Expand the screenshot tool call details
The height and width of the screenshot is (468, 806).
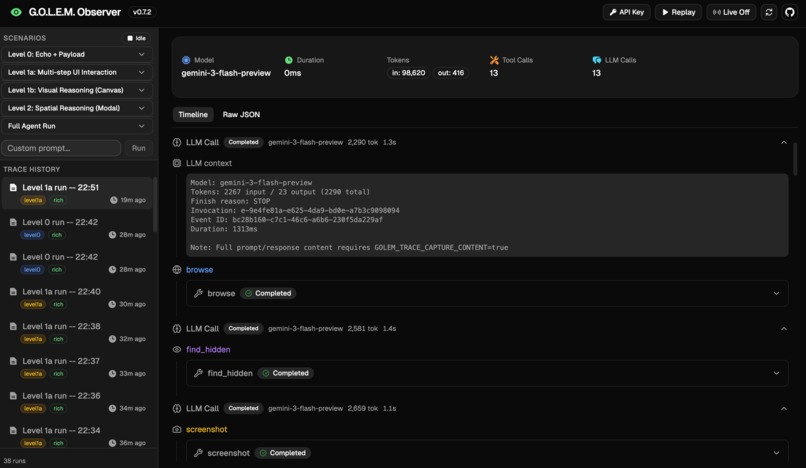tap(776, 453)
